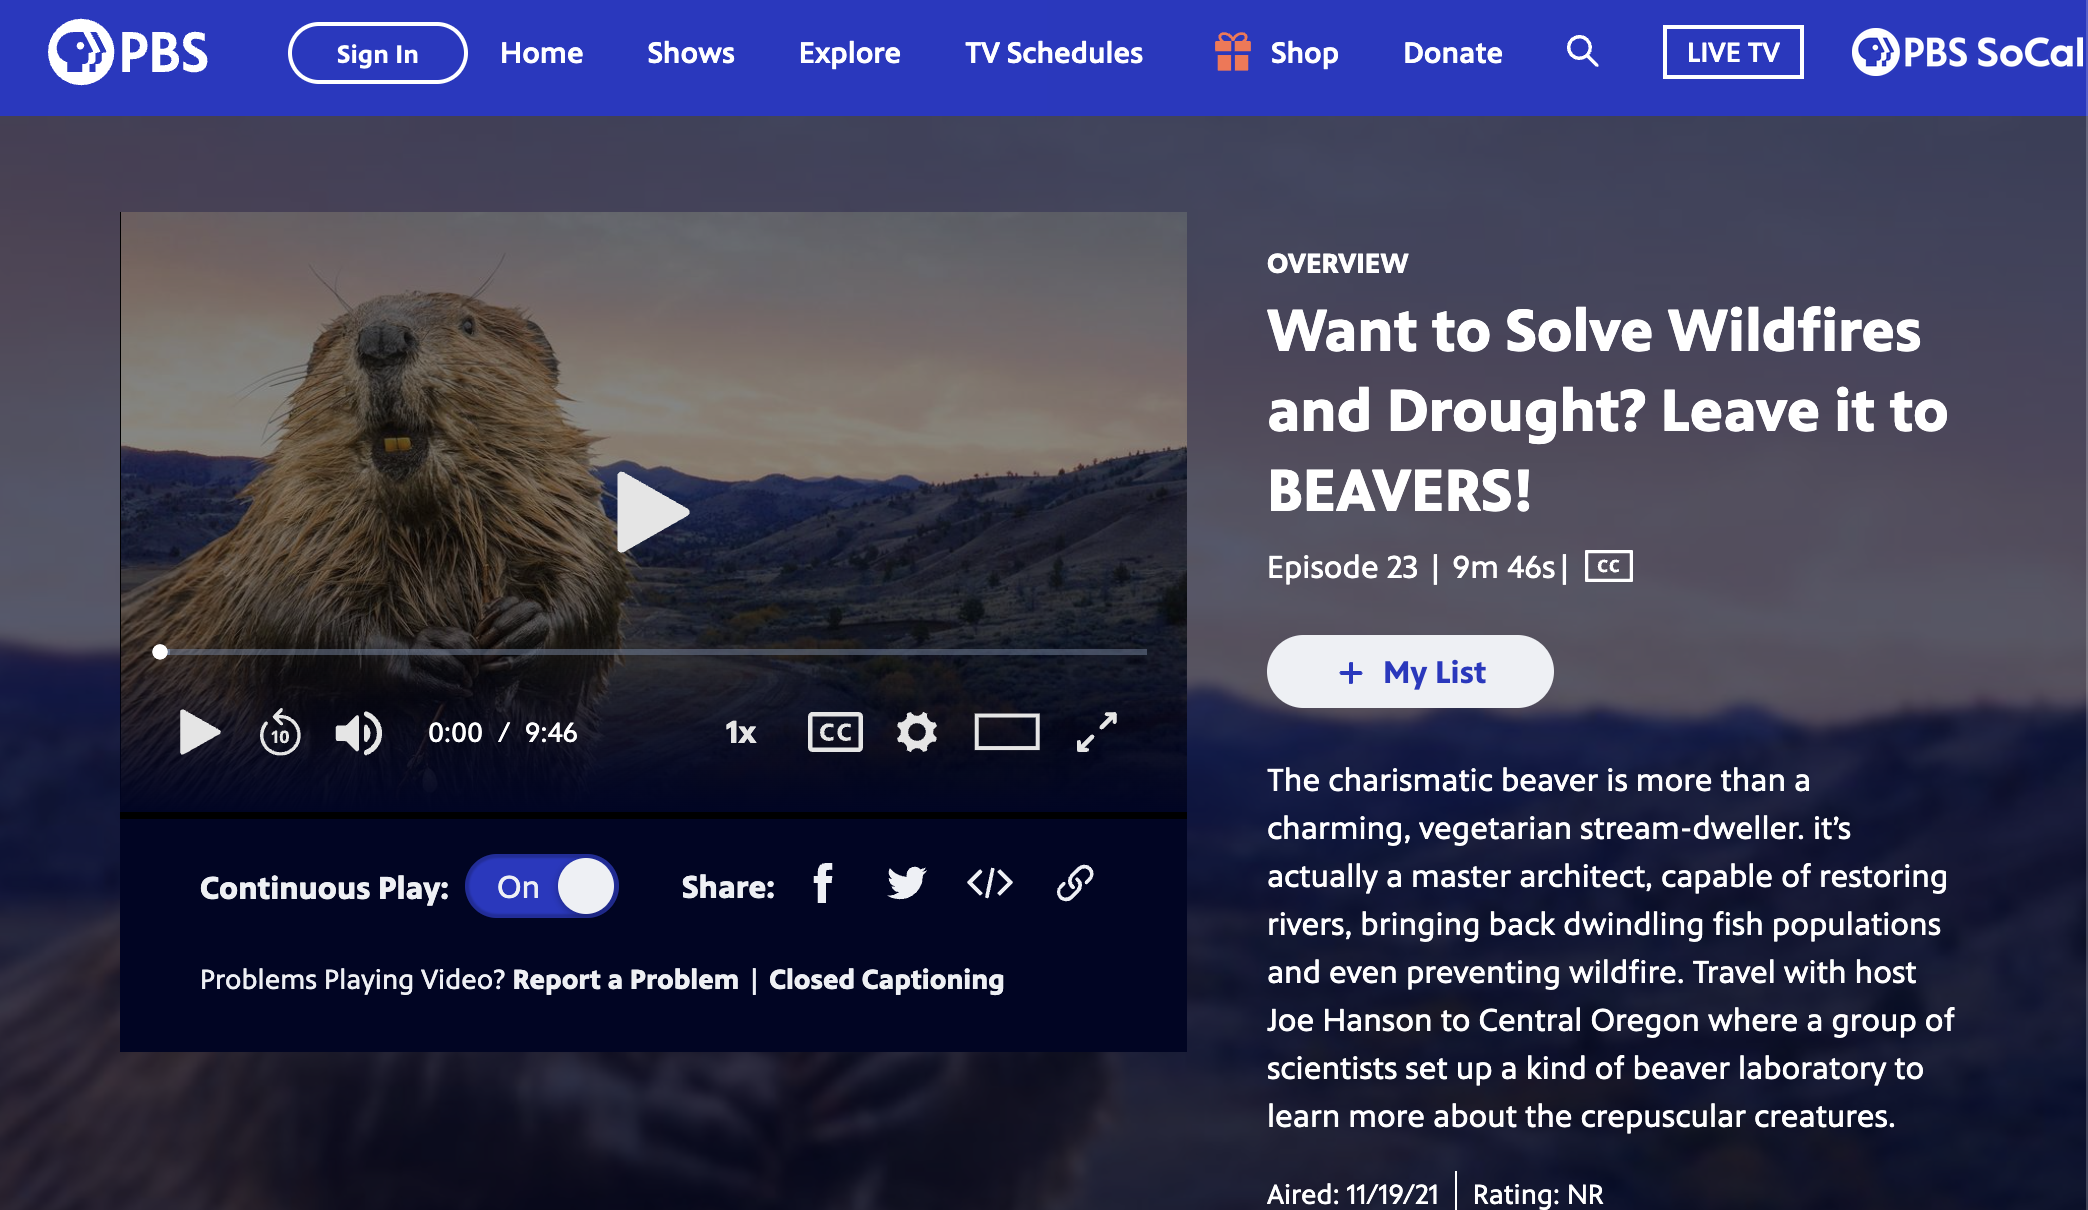Open the search magnifier in header
This screenshot has height=1210, width=2088.
(1582, 52)
